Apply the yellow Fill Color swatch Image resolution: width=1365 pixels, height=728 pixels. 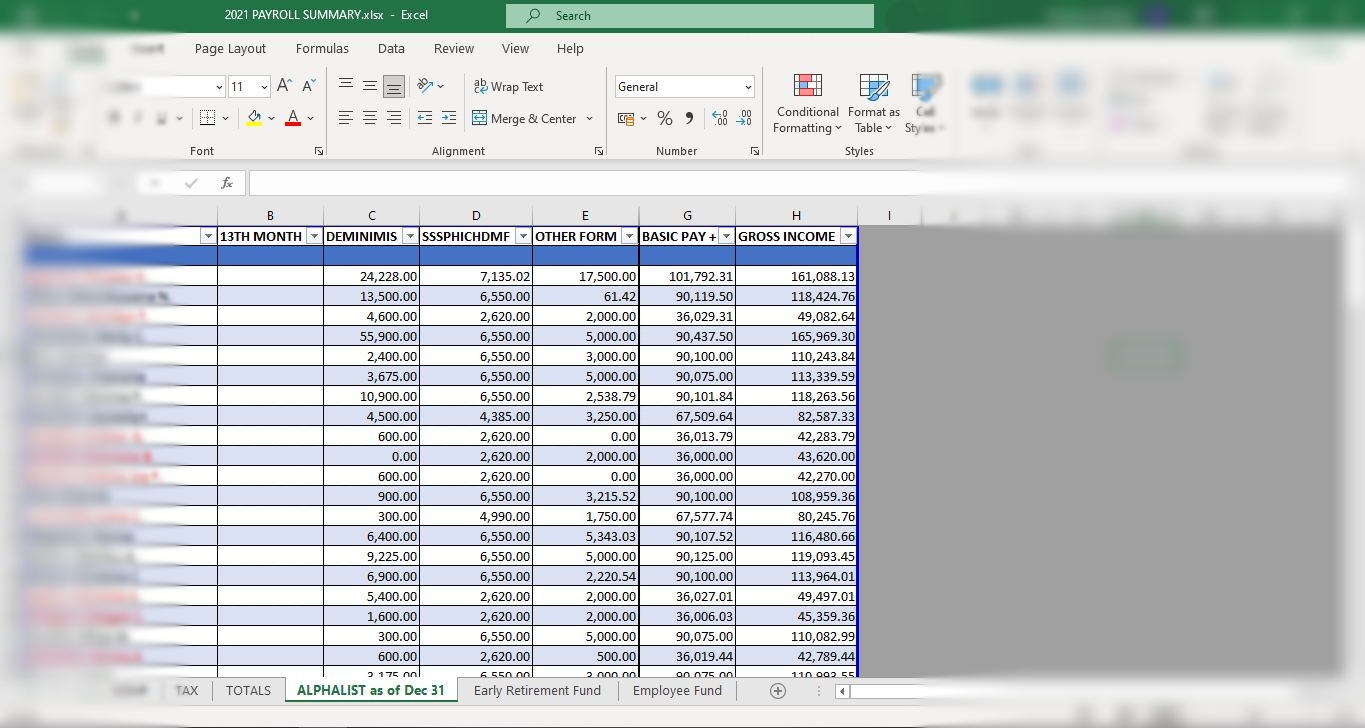click(x=255, y=118)
